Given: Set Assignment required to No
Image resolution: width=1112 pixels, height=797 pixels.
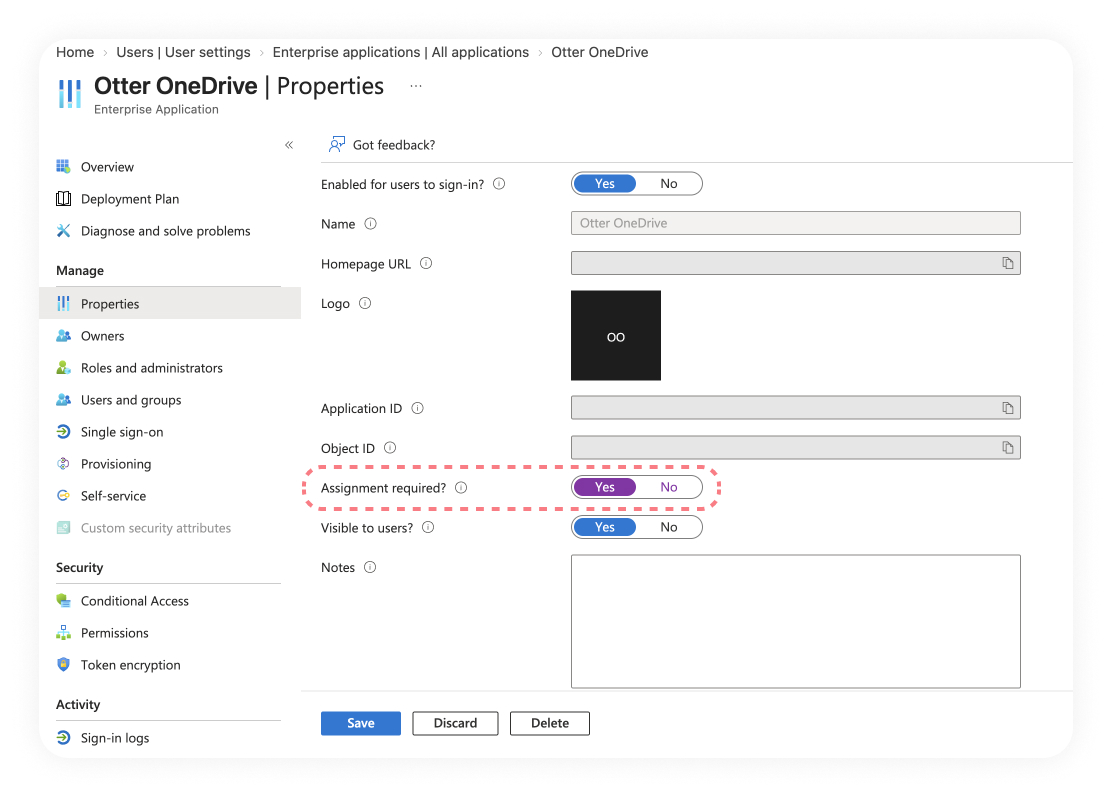Looking at the screenshot, I should pos(669,487).
